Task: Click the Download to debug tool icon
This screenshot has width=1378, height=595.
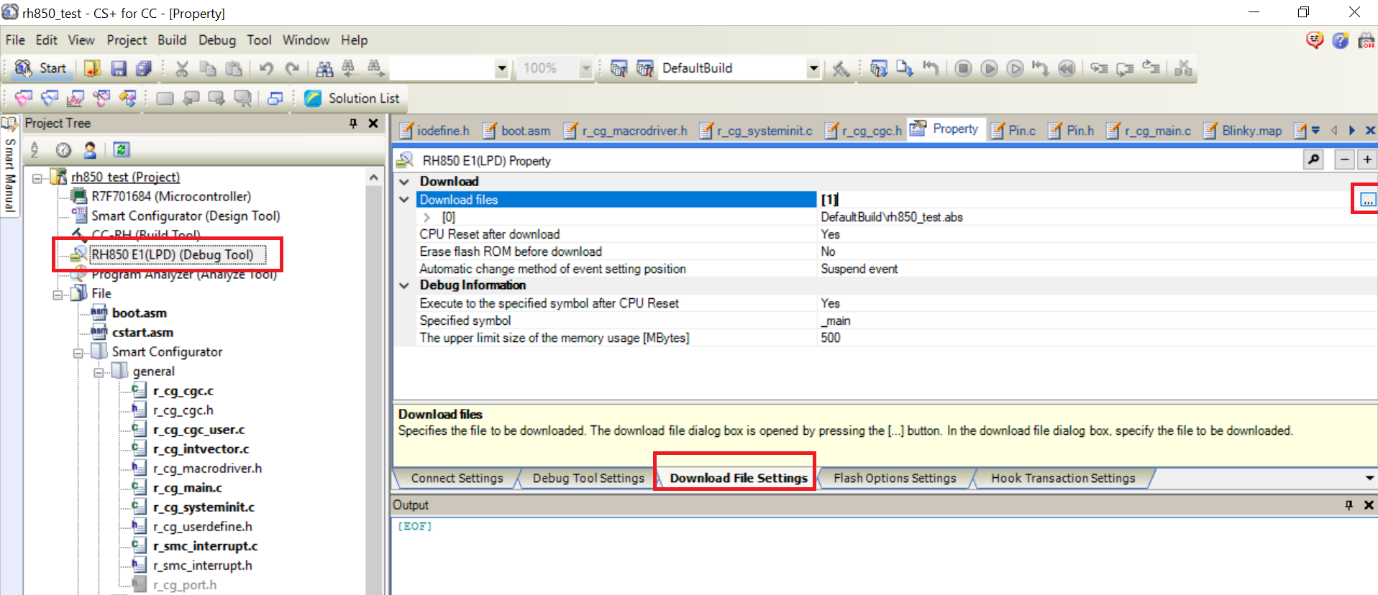Action: click(905, 69)
